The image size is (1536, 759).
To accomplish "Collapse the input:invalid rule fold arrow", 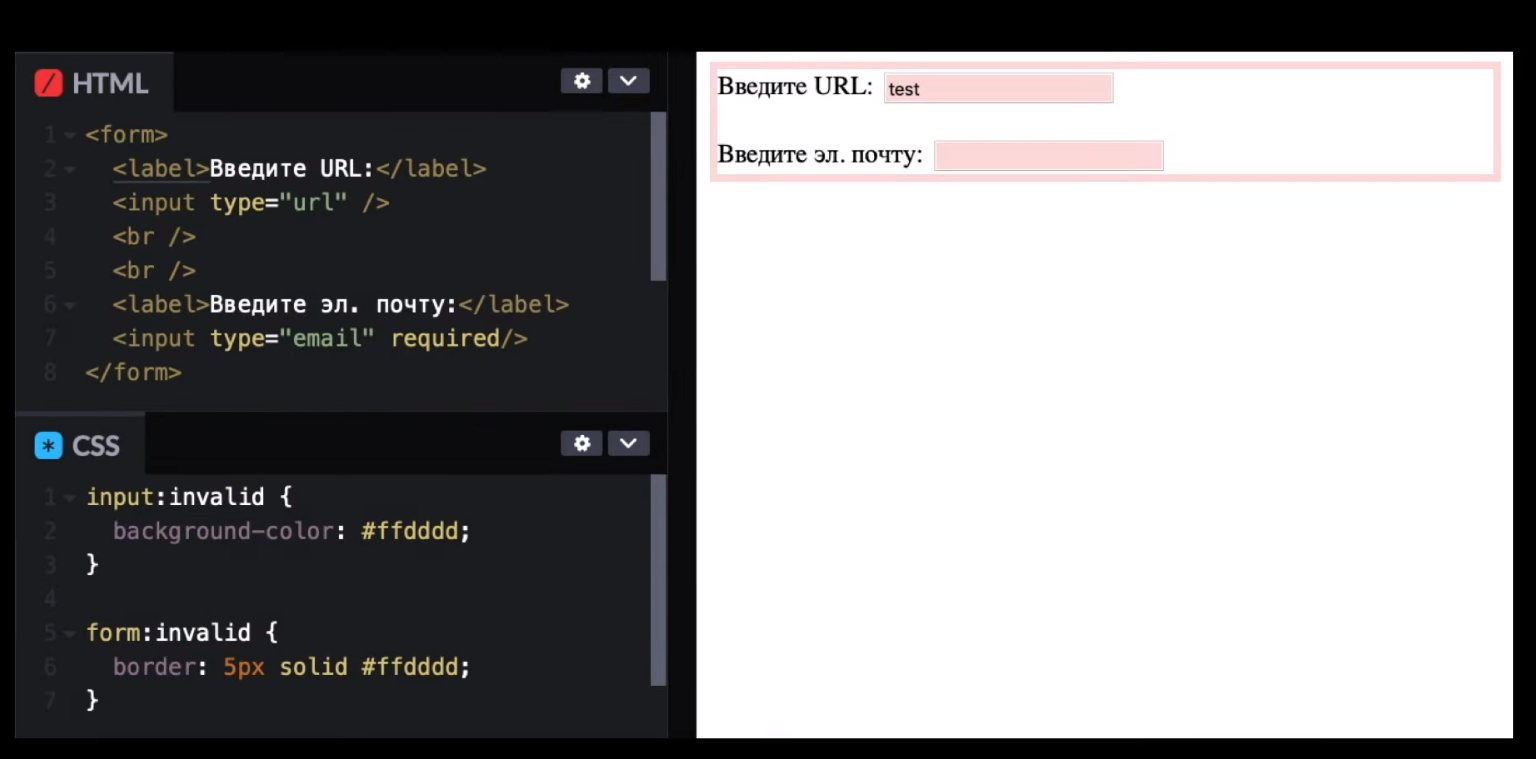I will (70, 497).
